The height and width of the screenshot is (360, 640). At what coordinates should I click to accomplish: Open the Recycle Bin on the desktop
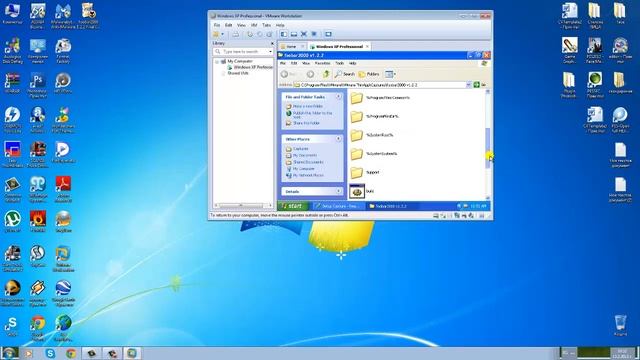pos(620,325)
